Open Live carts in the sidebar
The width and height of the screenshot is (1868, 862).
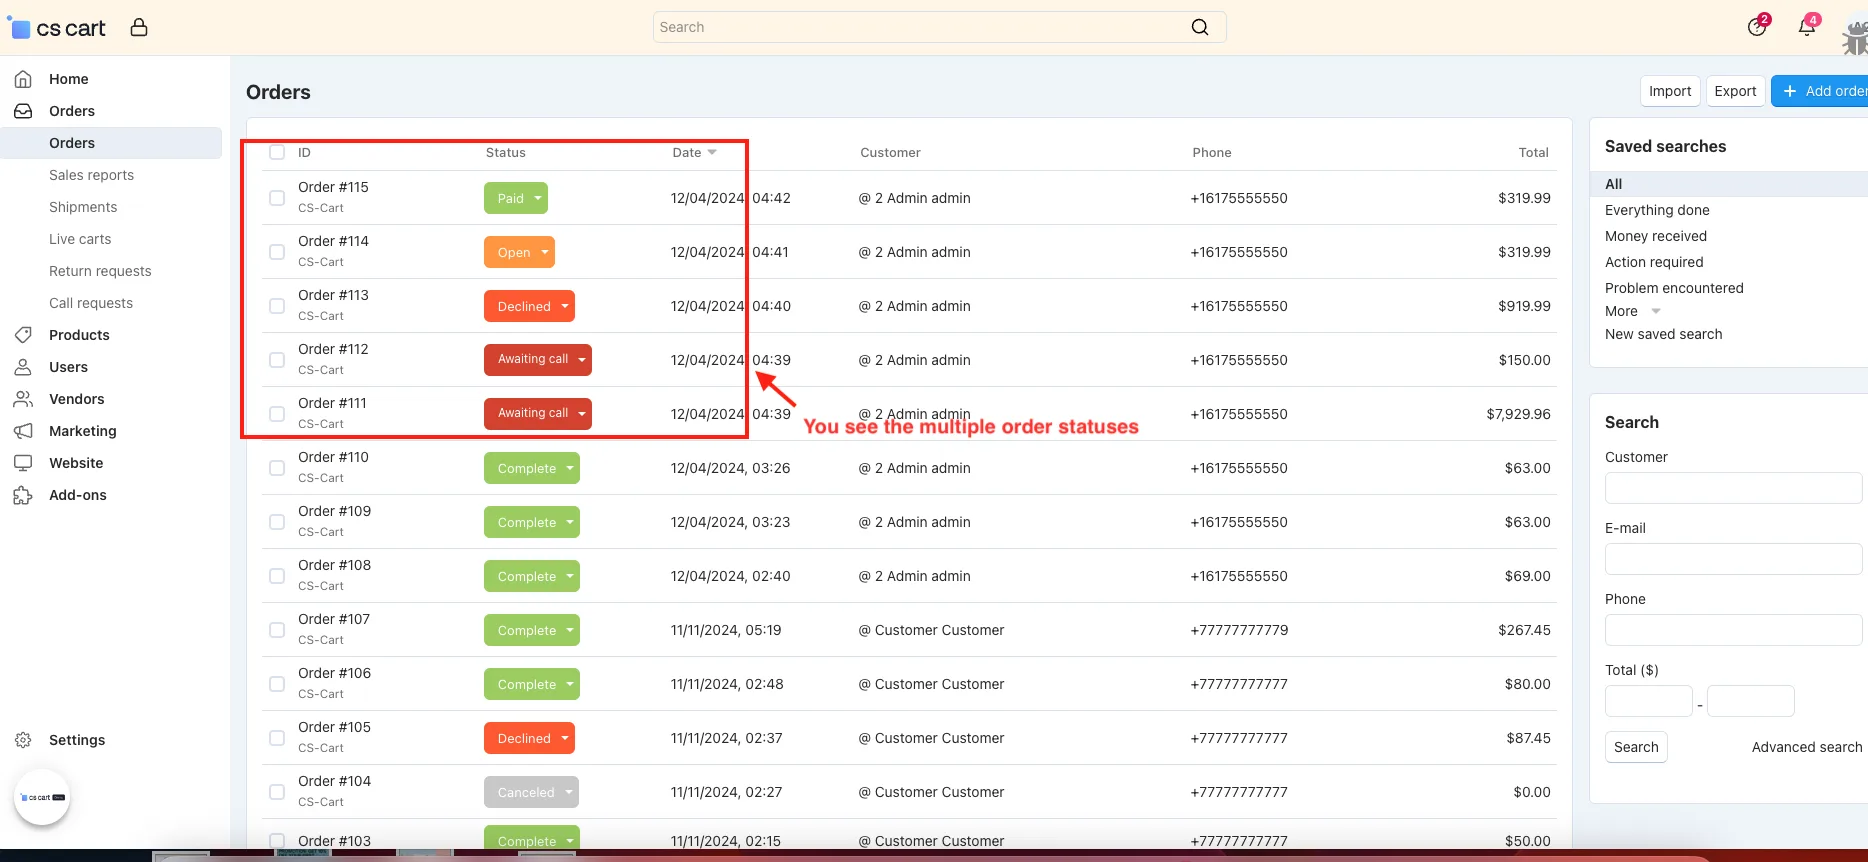point(80,239)
